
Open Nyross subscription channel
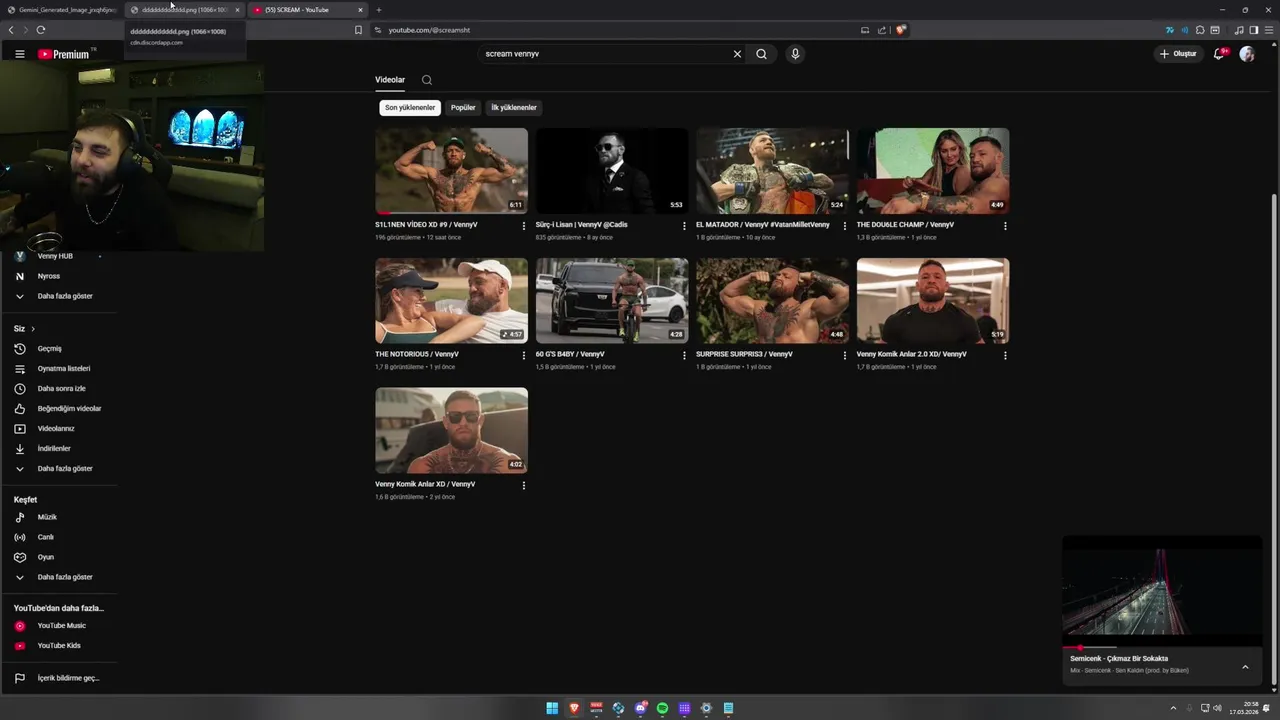(x=58, y=277)
